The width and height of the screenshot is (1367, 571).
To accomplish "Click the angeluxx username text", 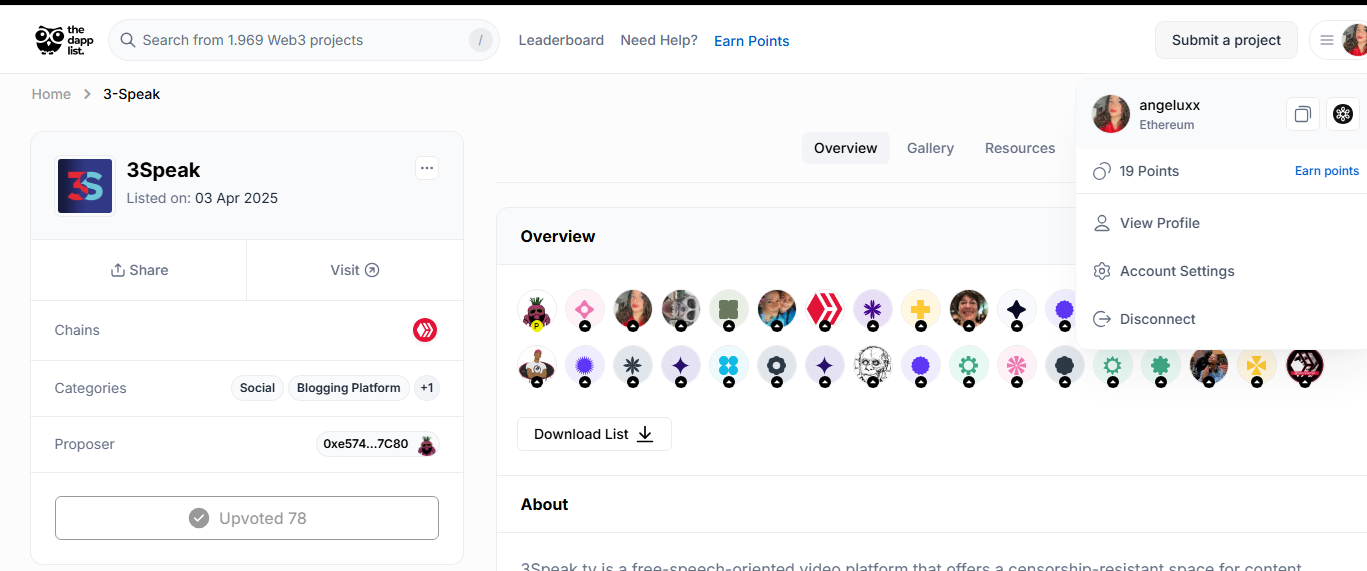I will click(x=1170, y=105).
